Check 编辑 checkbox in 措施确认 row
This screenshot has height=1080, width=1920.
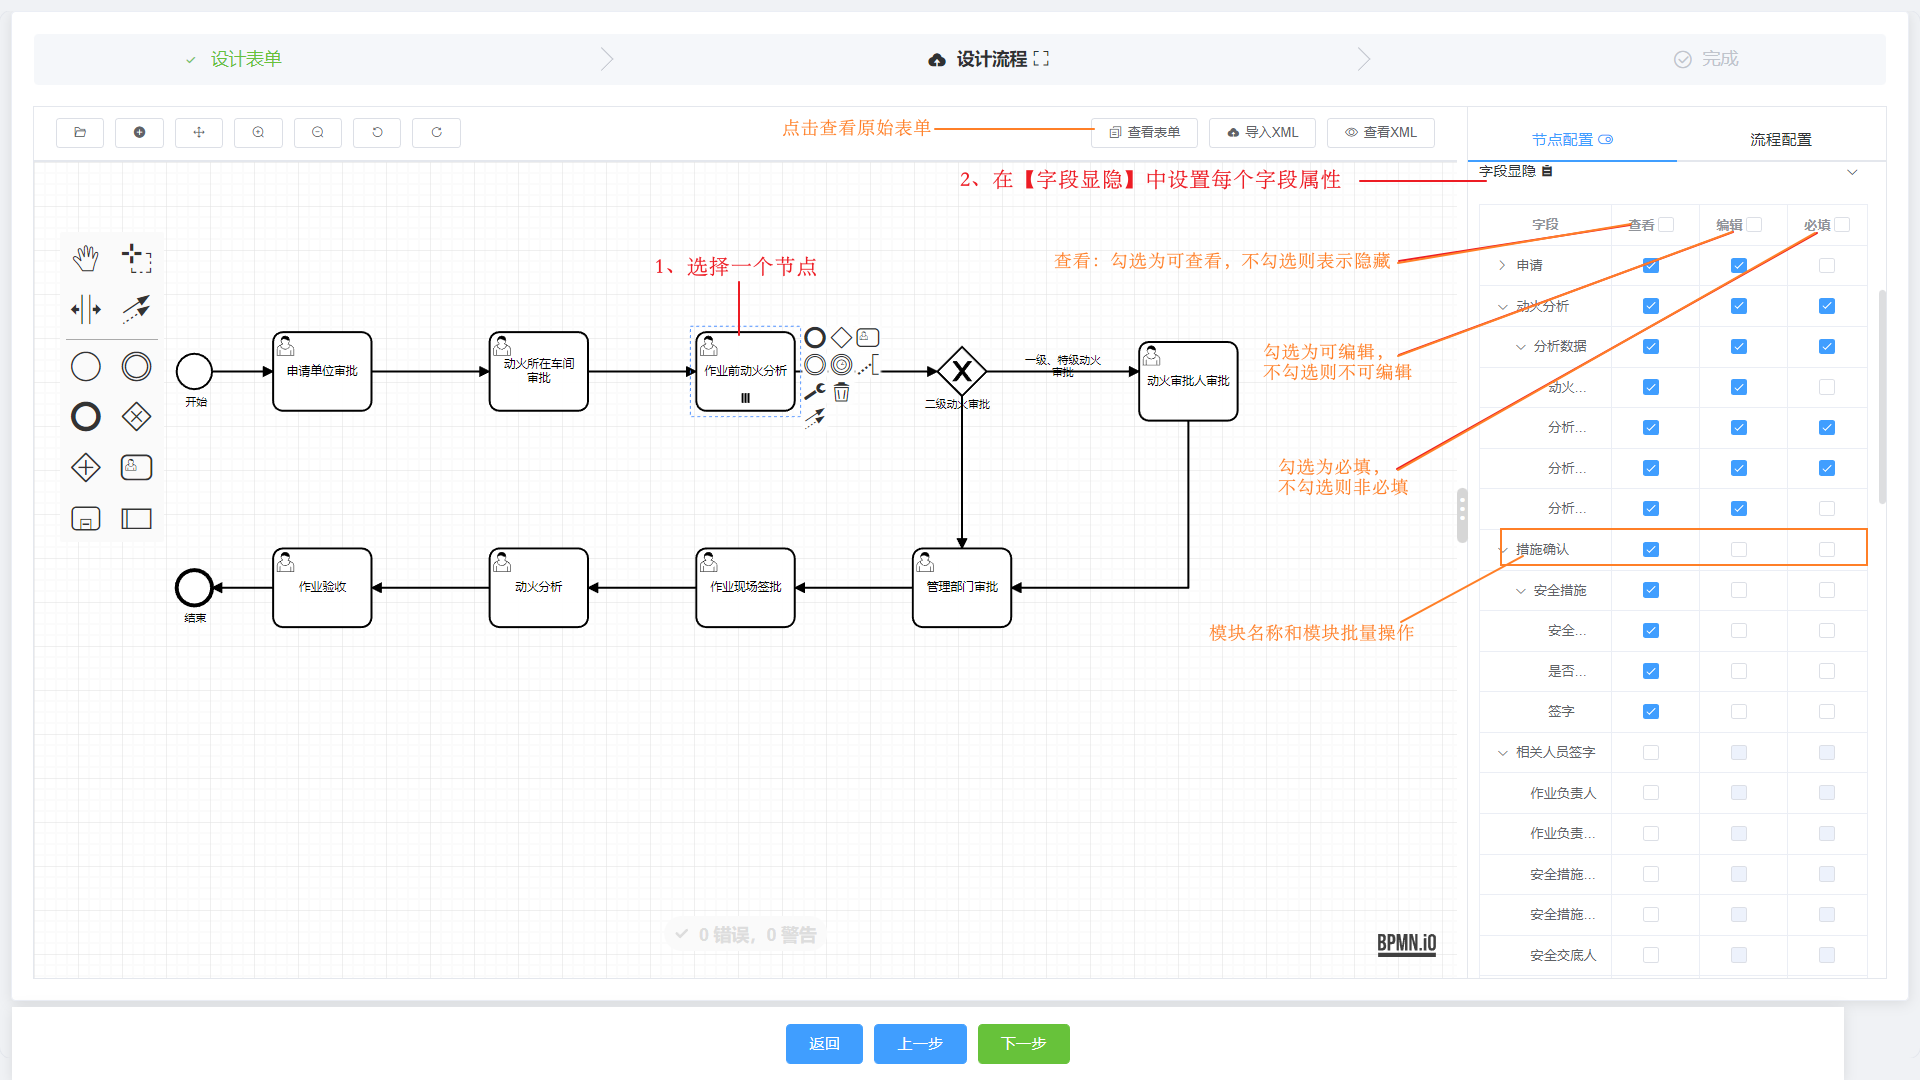click(1739, 550)
